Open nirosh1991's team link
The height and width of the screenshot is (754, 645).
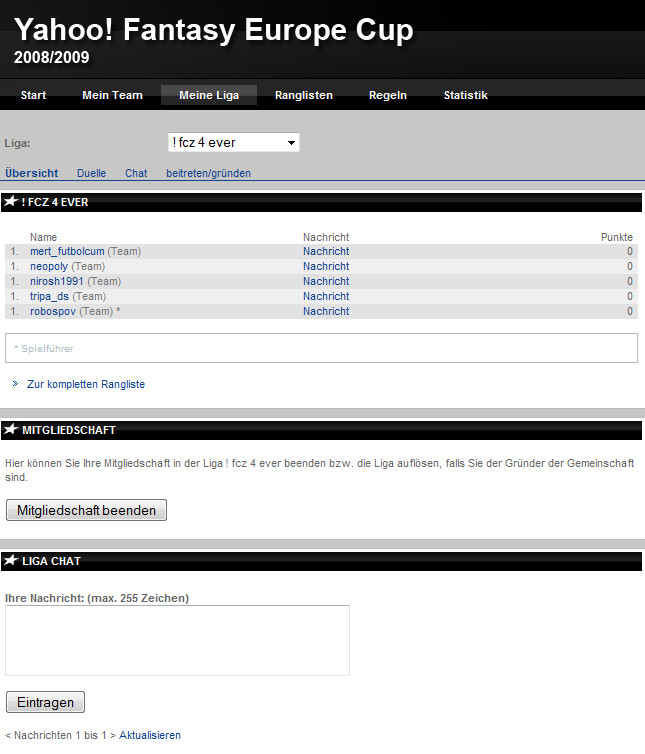click(56, 281)
